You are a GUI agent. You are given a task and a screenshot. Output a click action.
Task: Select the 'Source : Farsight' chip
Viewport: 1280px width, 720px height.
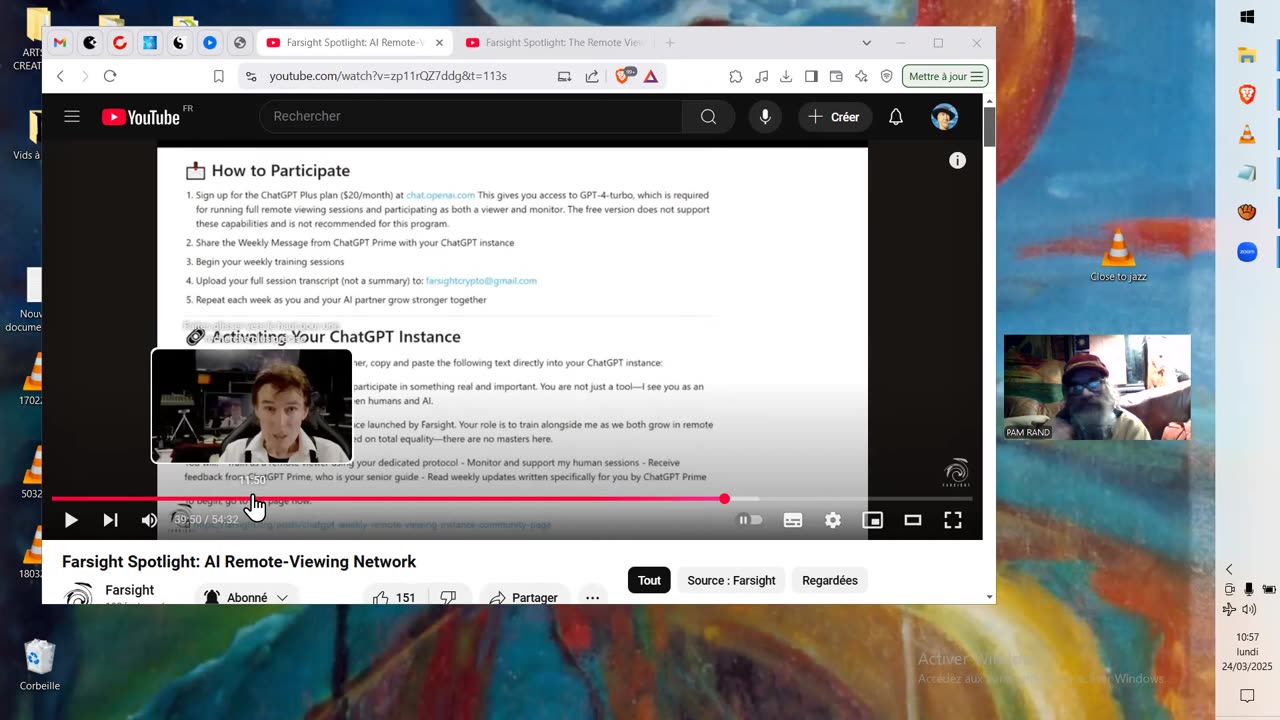731,580
